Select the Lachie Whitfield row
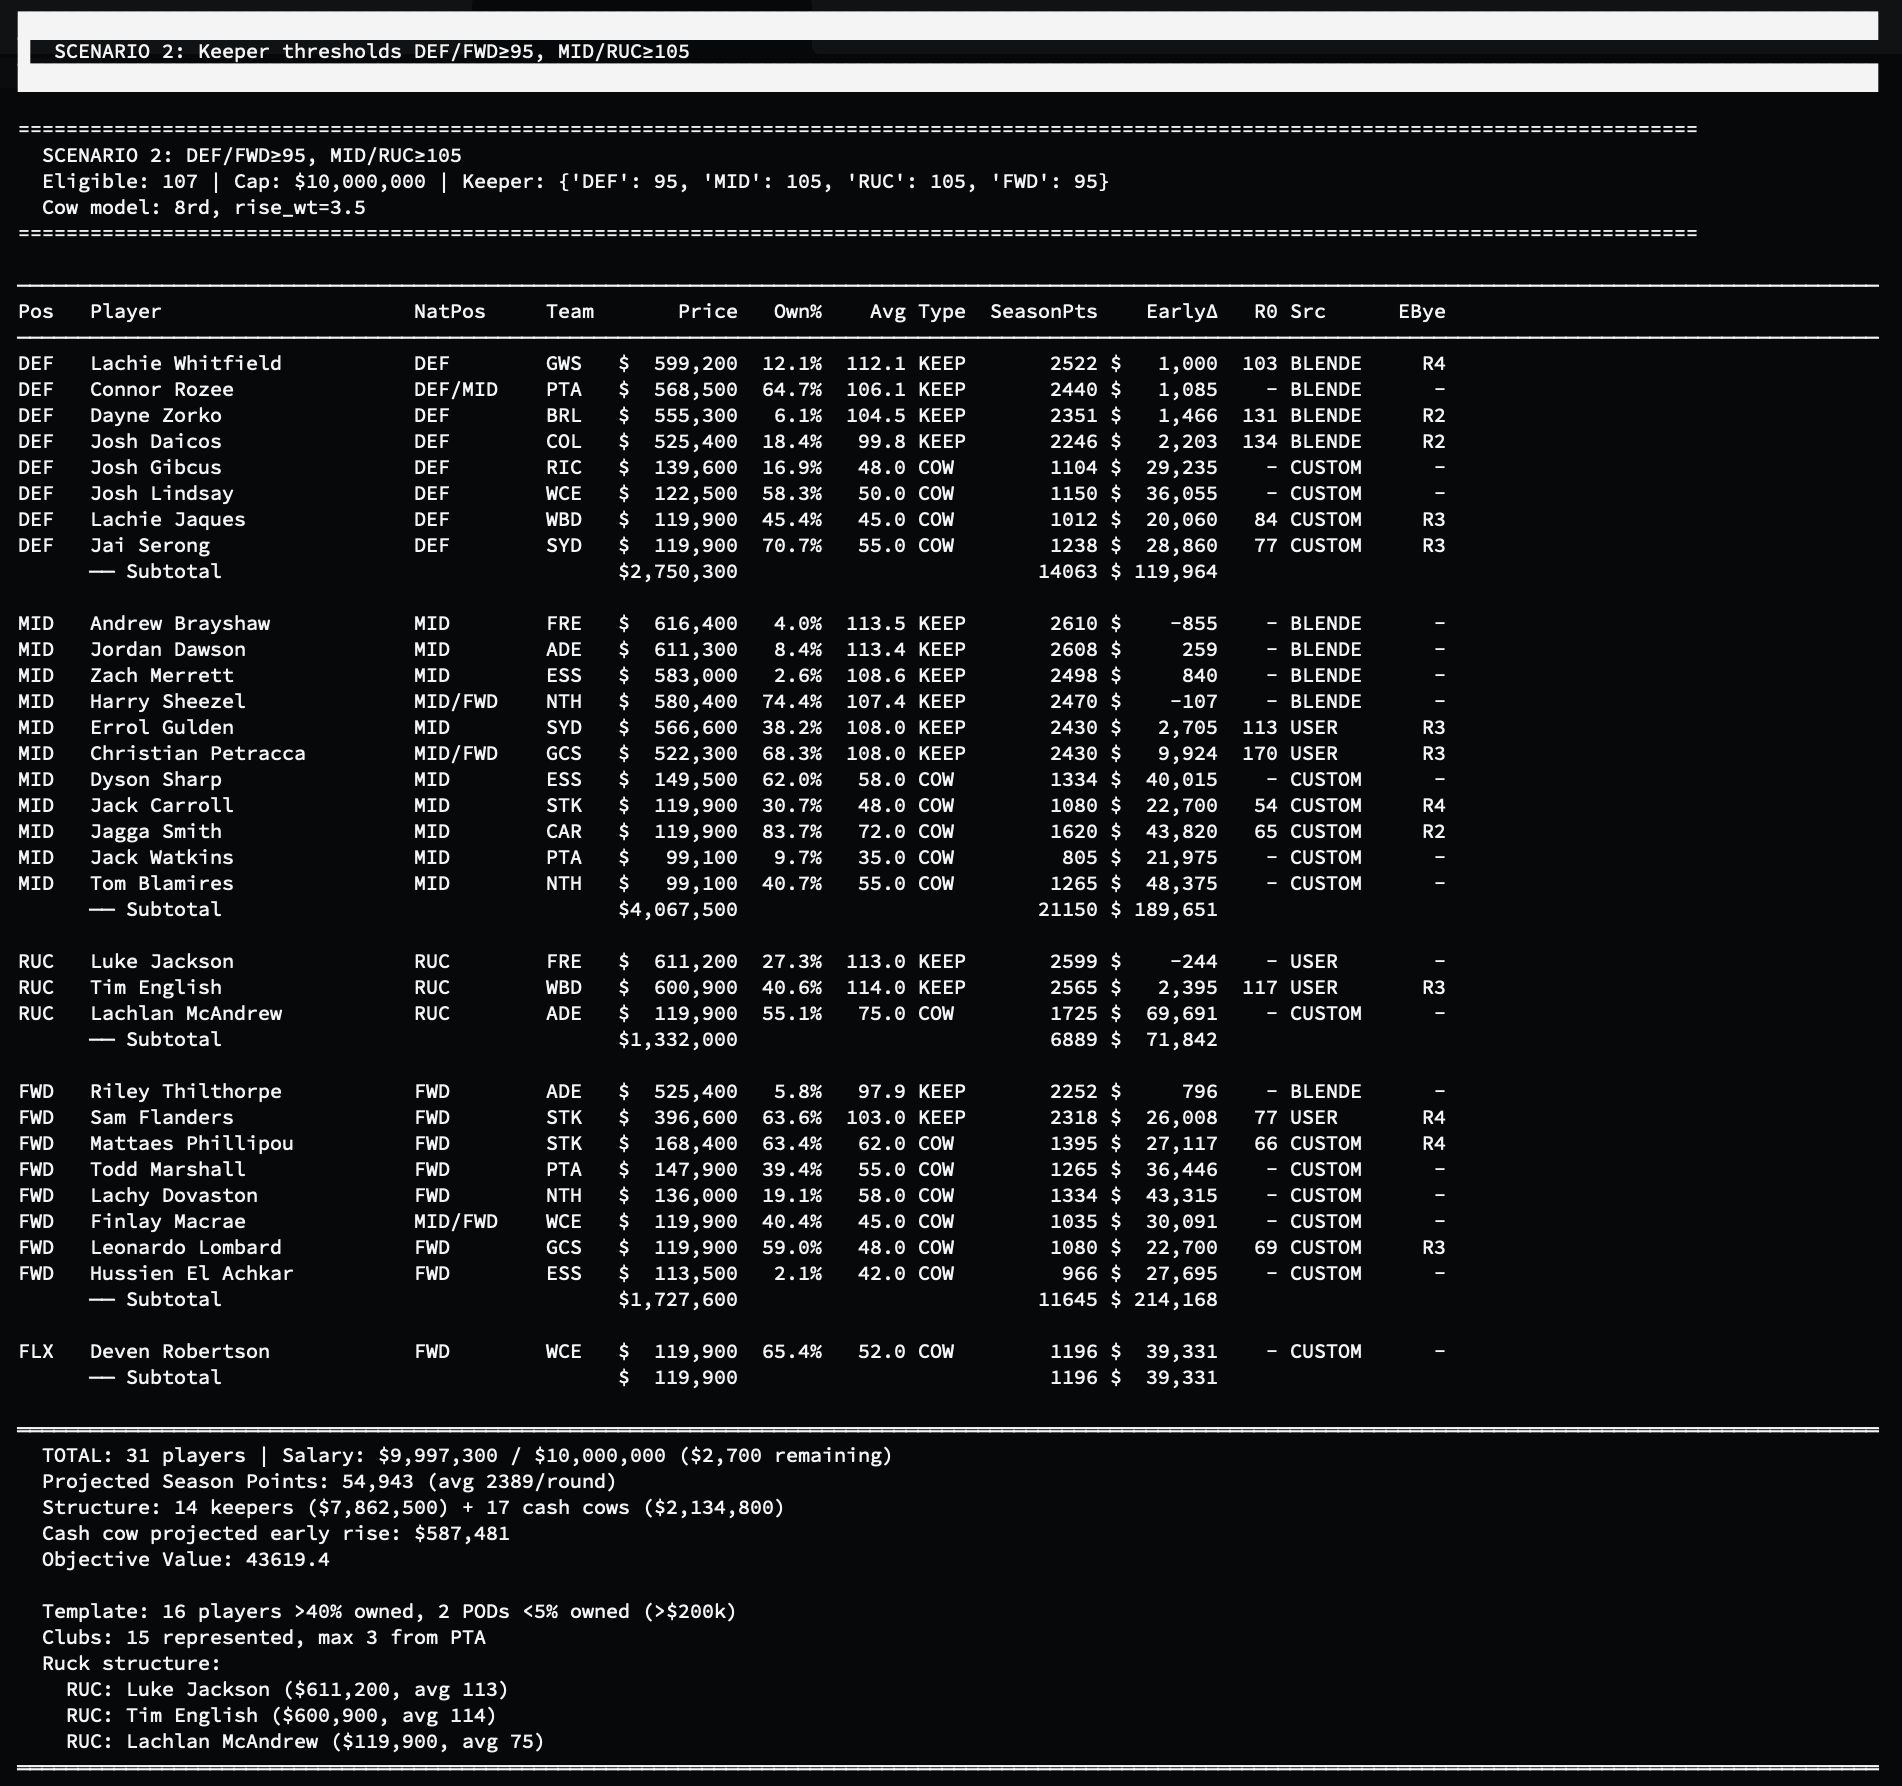Screen dimensions: 1902x1786 click(x=185, y=363)
